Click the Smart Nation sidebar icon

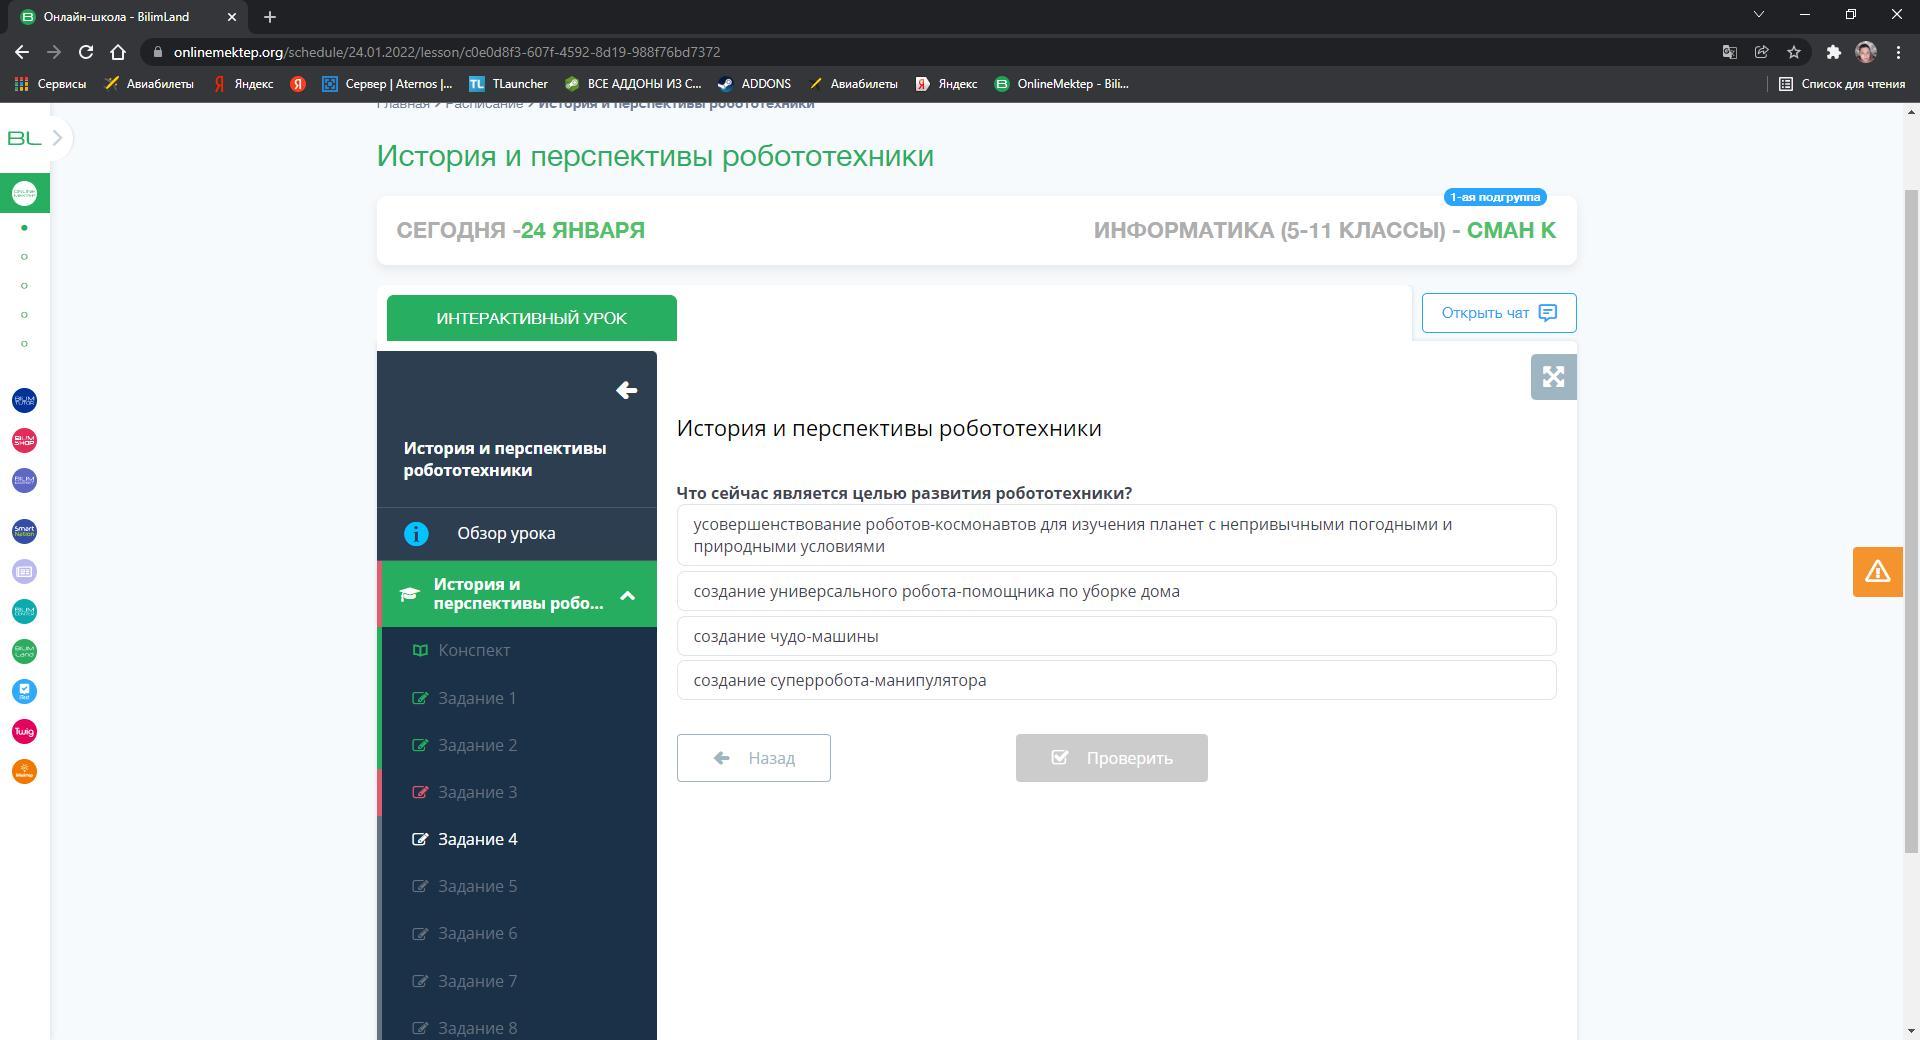pyautogui.click(x=24, y=531)
